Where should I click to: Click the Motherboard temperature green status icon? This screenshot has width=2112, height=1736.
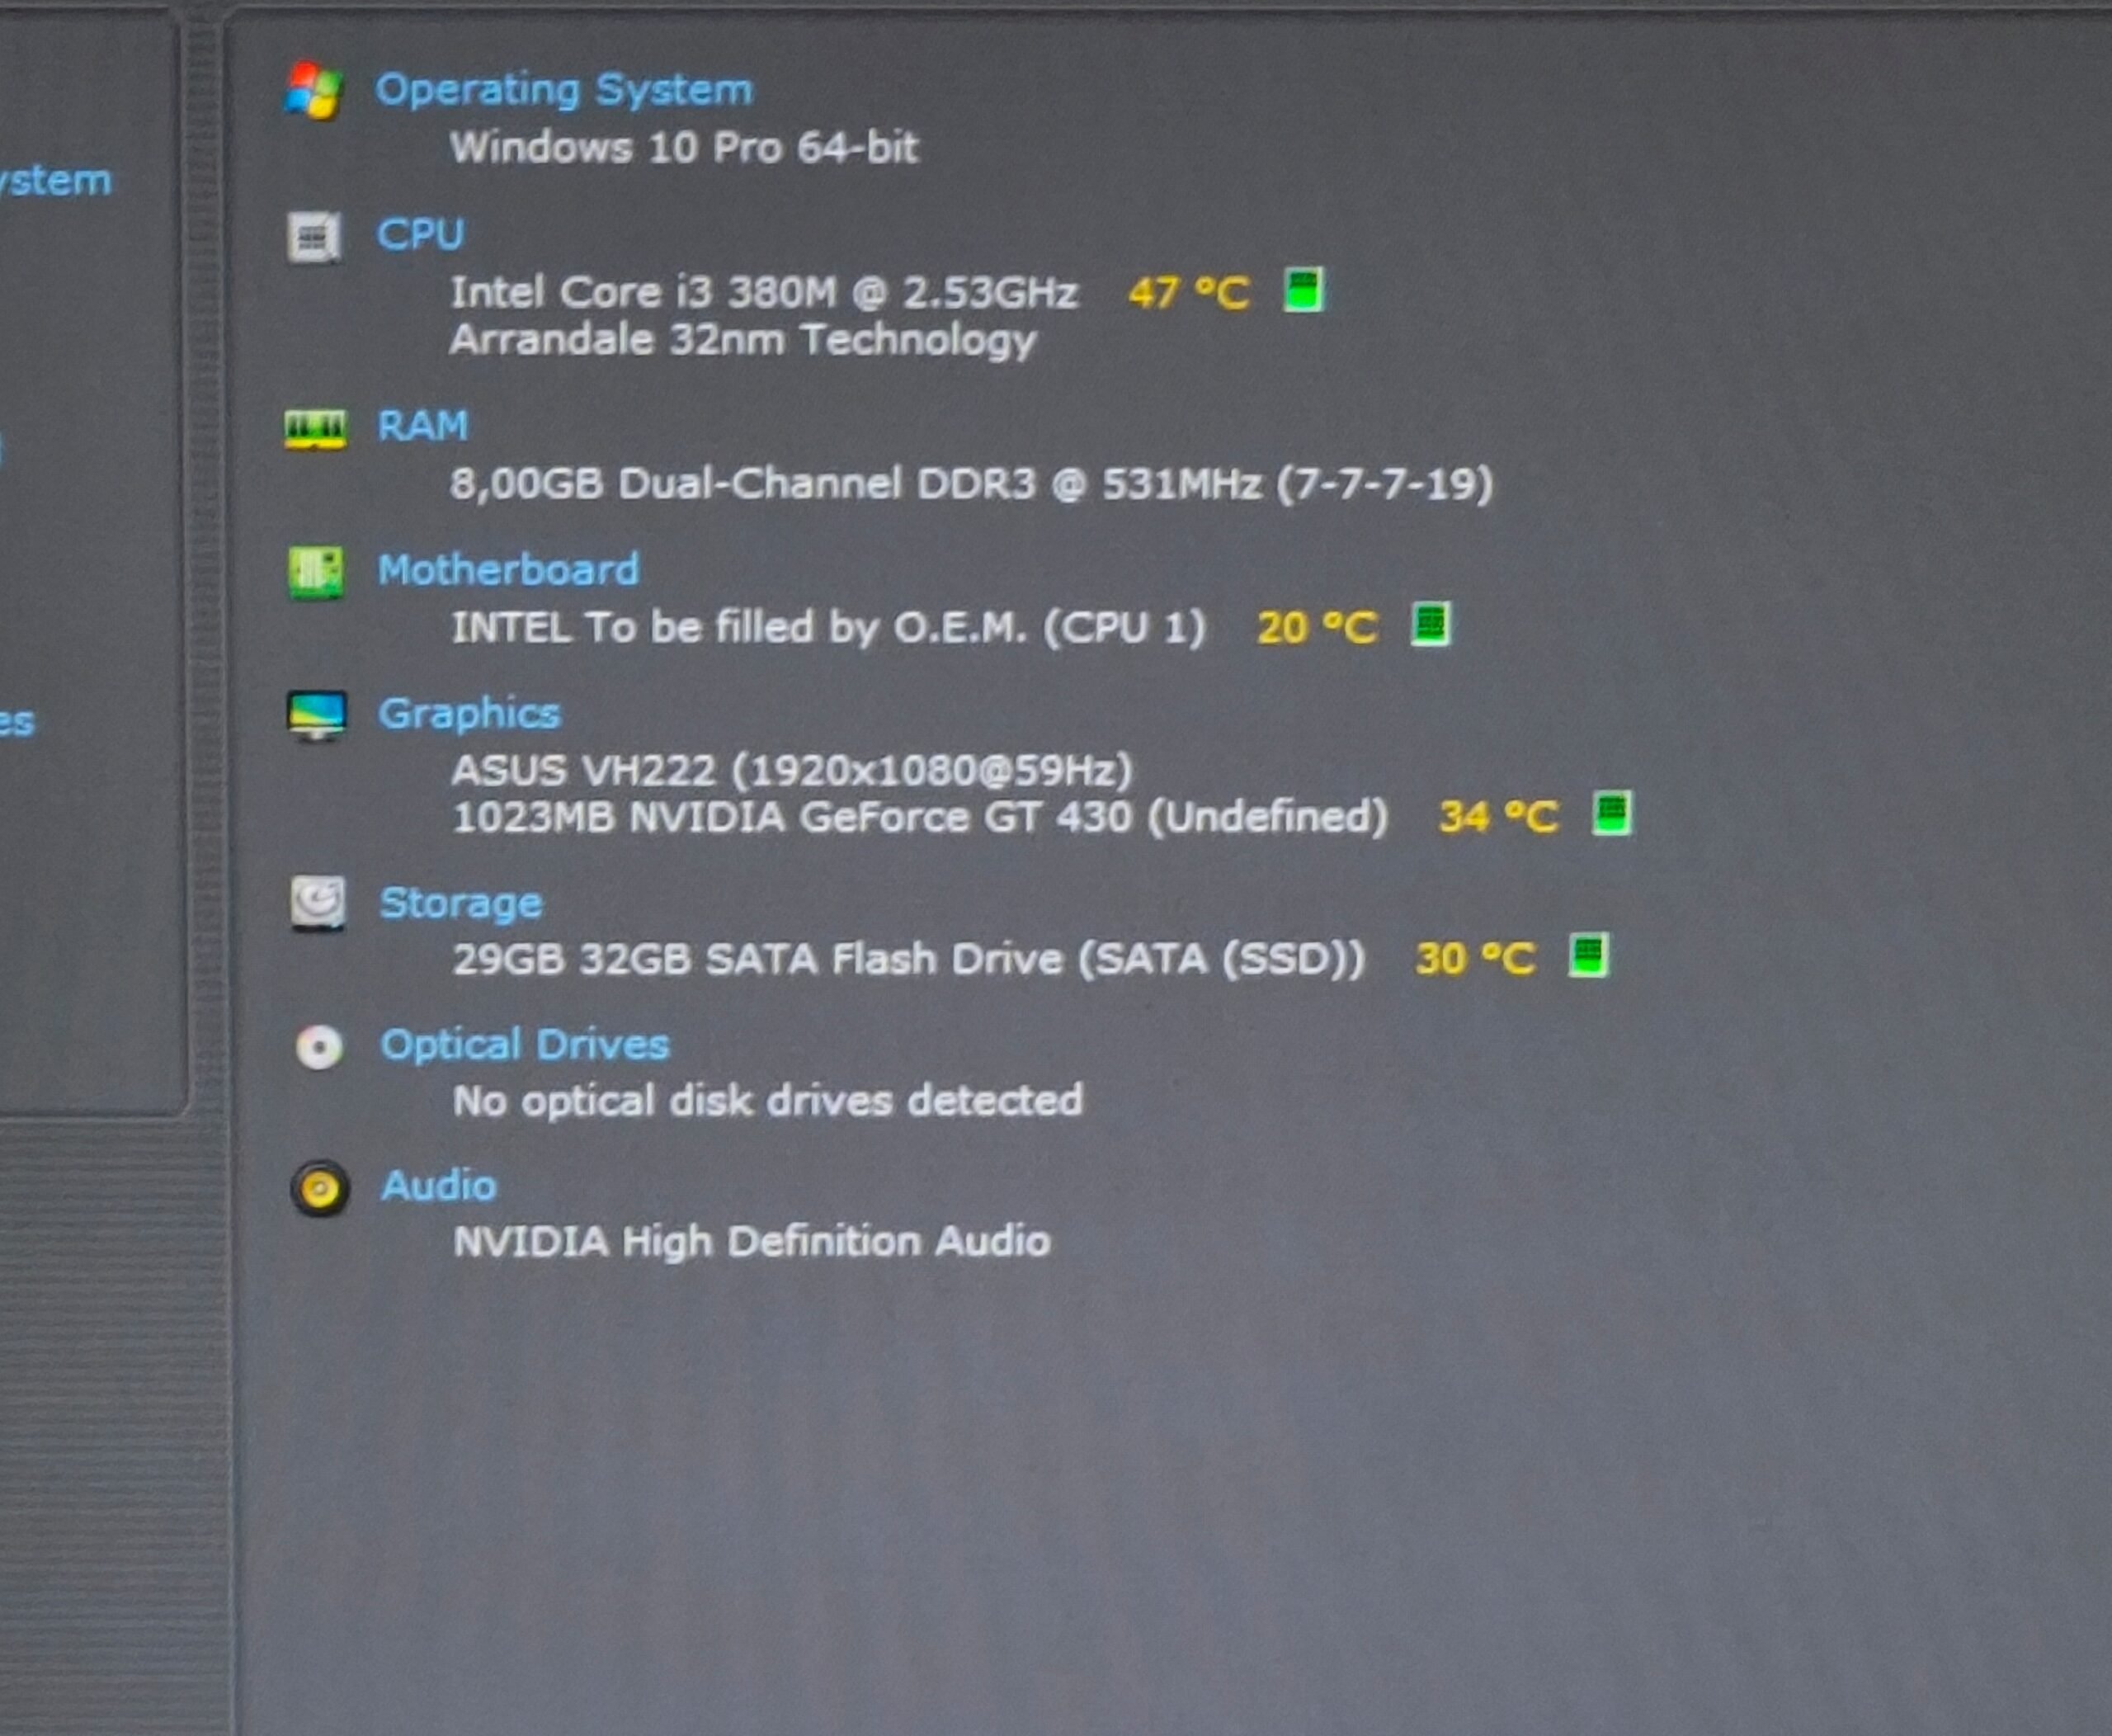pos(1430,625)
